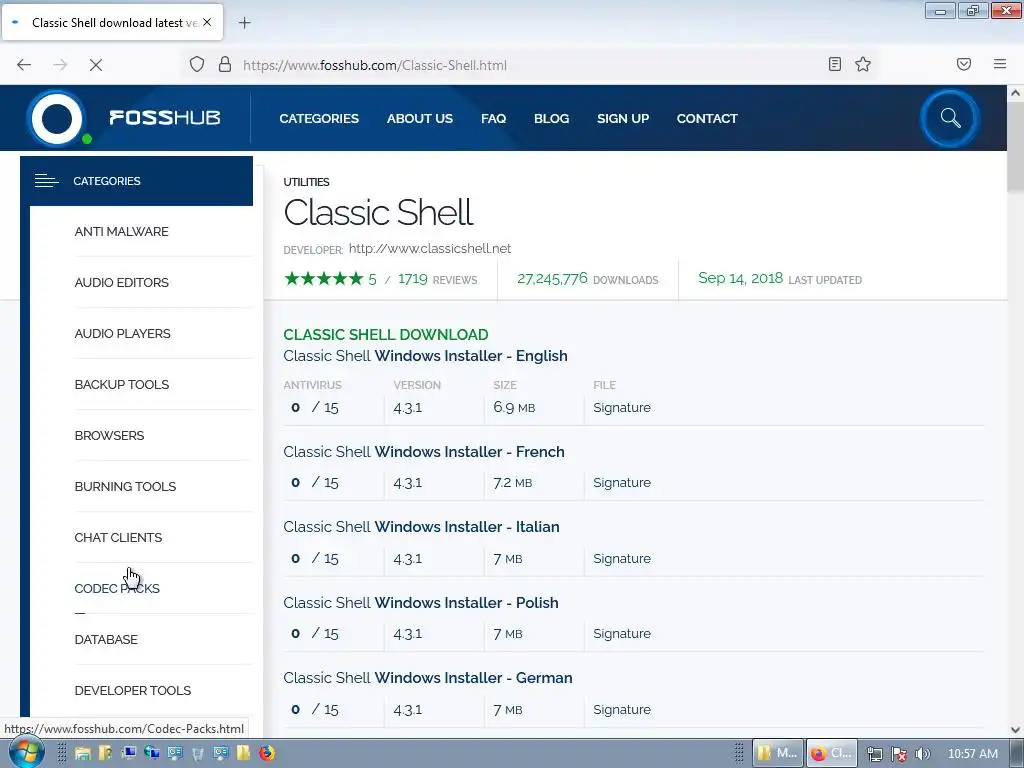Select Anti Malware category
The height and width of the screenshot is (768, 1024).
point(121,232)
